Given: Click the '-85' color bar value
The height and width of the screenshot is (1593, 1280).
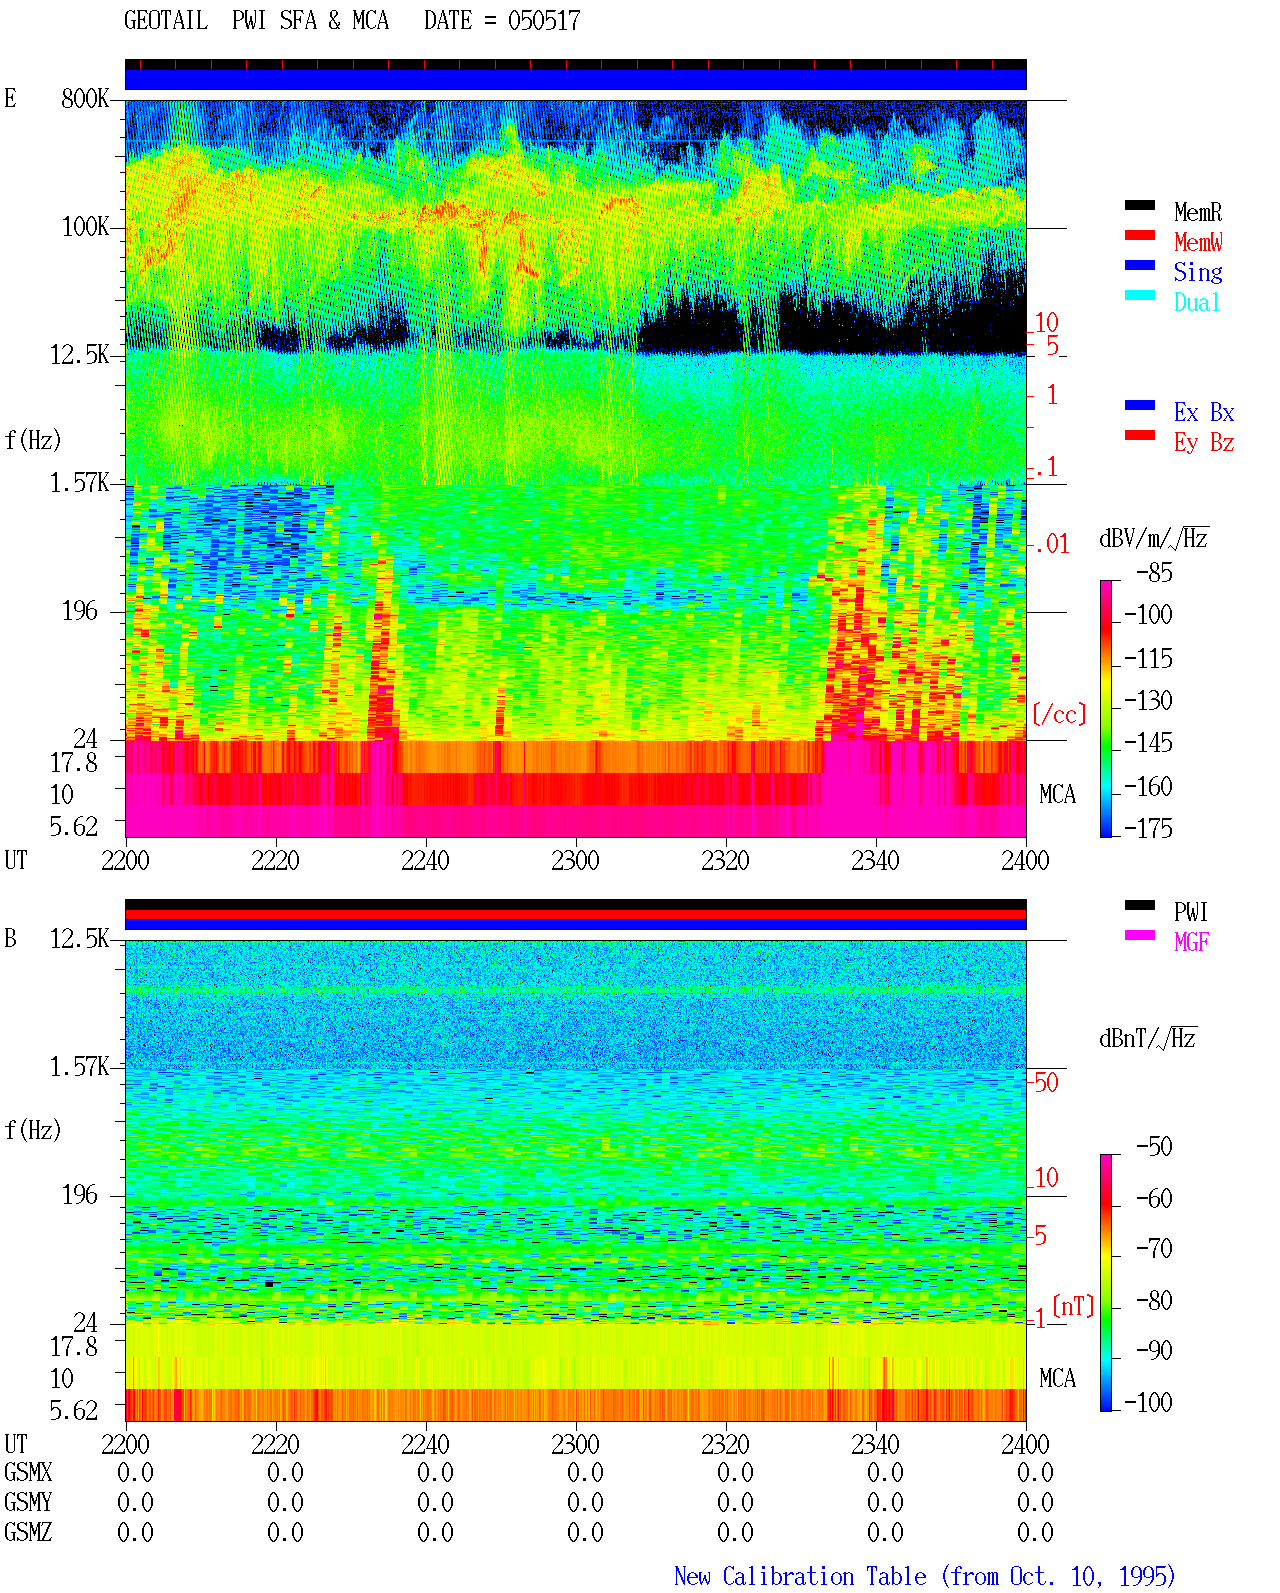Looking at the screenshot, I should pos(1155,573).
